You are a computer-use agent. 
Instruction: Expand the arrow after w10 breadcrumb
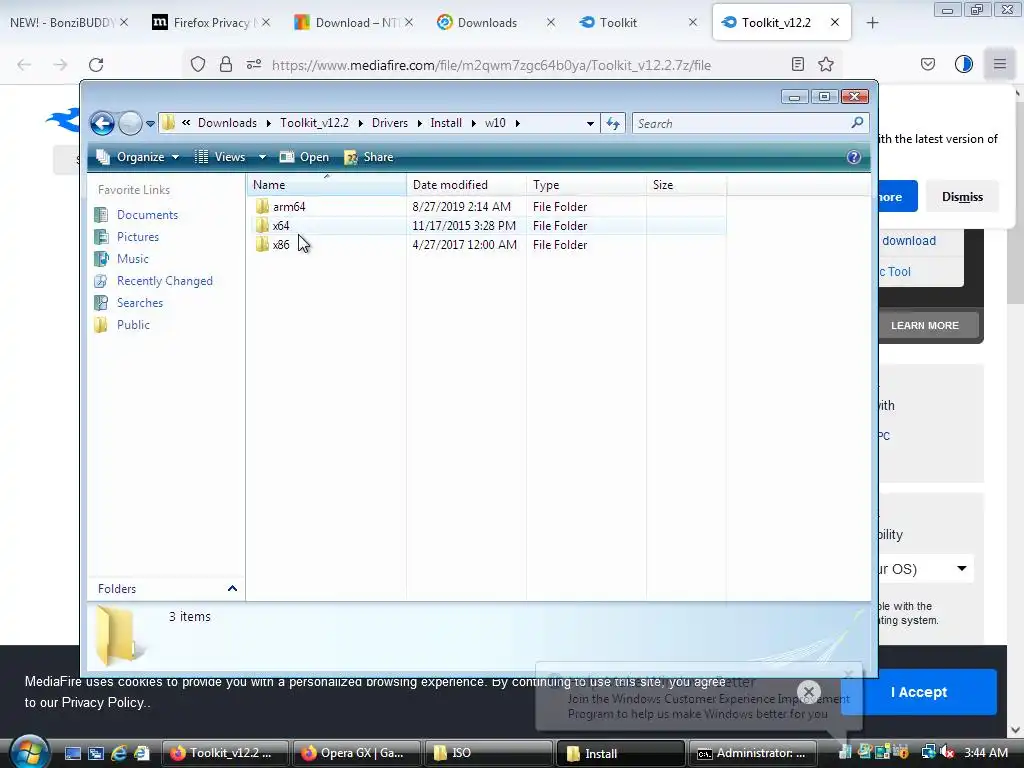pos(517,123)
